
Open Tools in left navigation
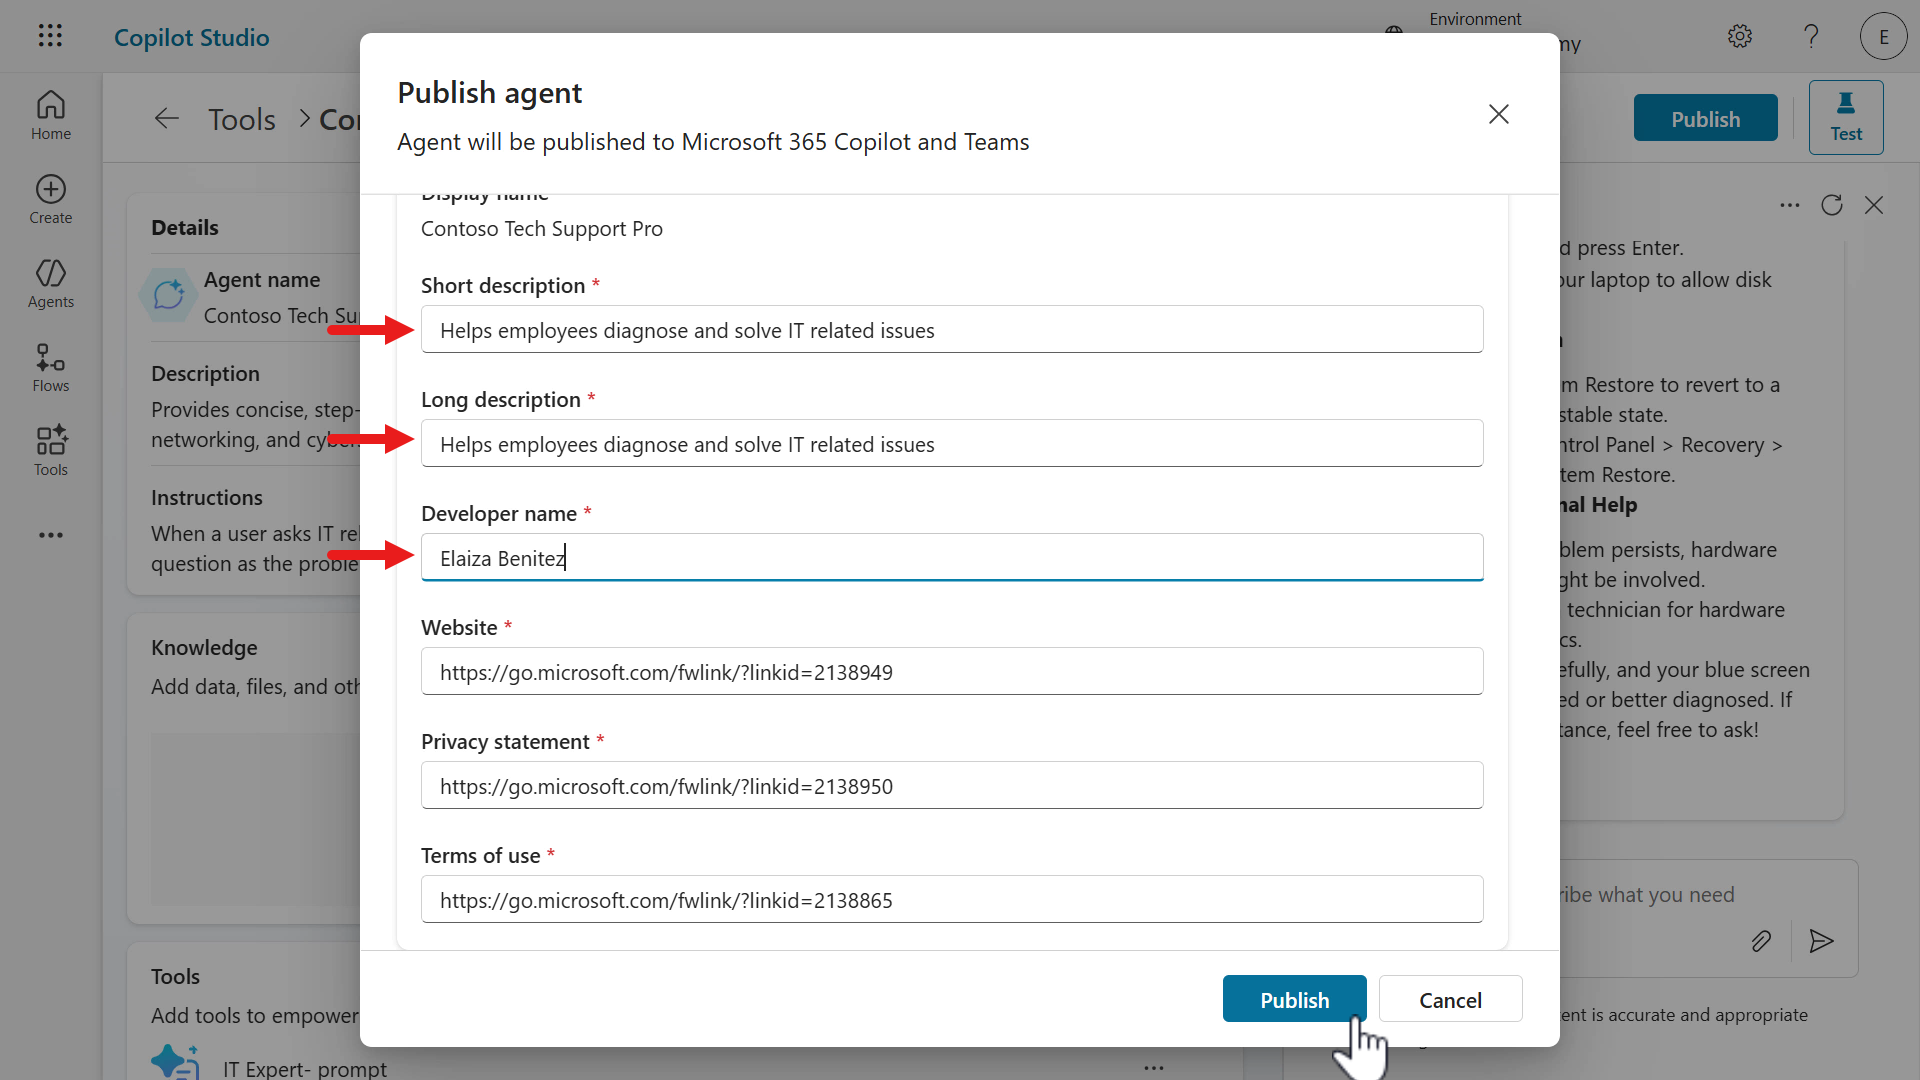pos(50,451)
